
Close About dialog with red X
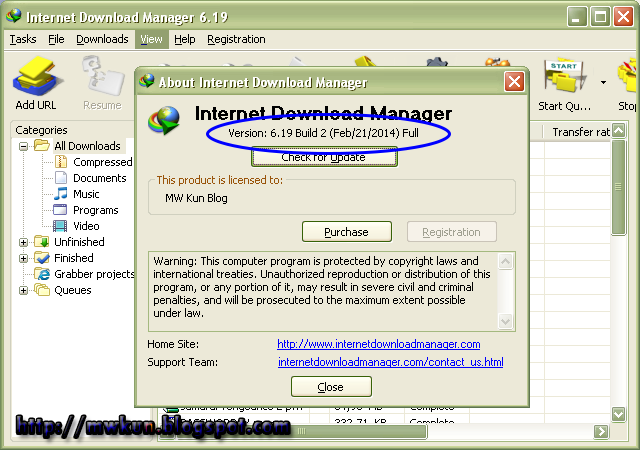pos(514,82)
